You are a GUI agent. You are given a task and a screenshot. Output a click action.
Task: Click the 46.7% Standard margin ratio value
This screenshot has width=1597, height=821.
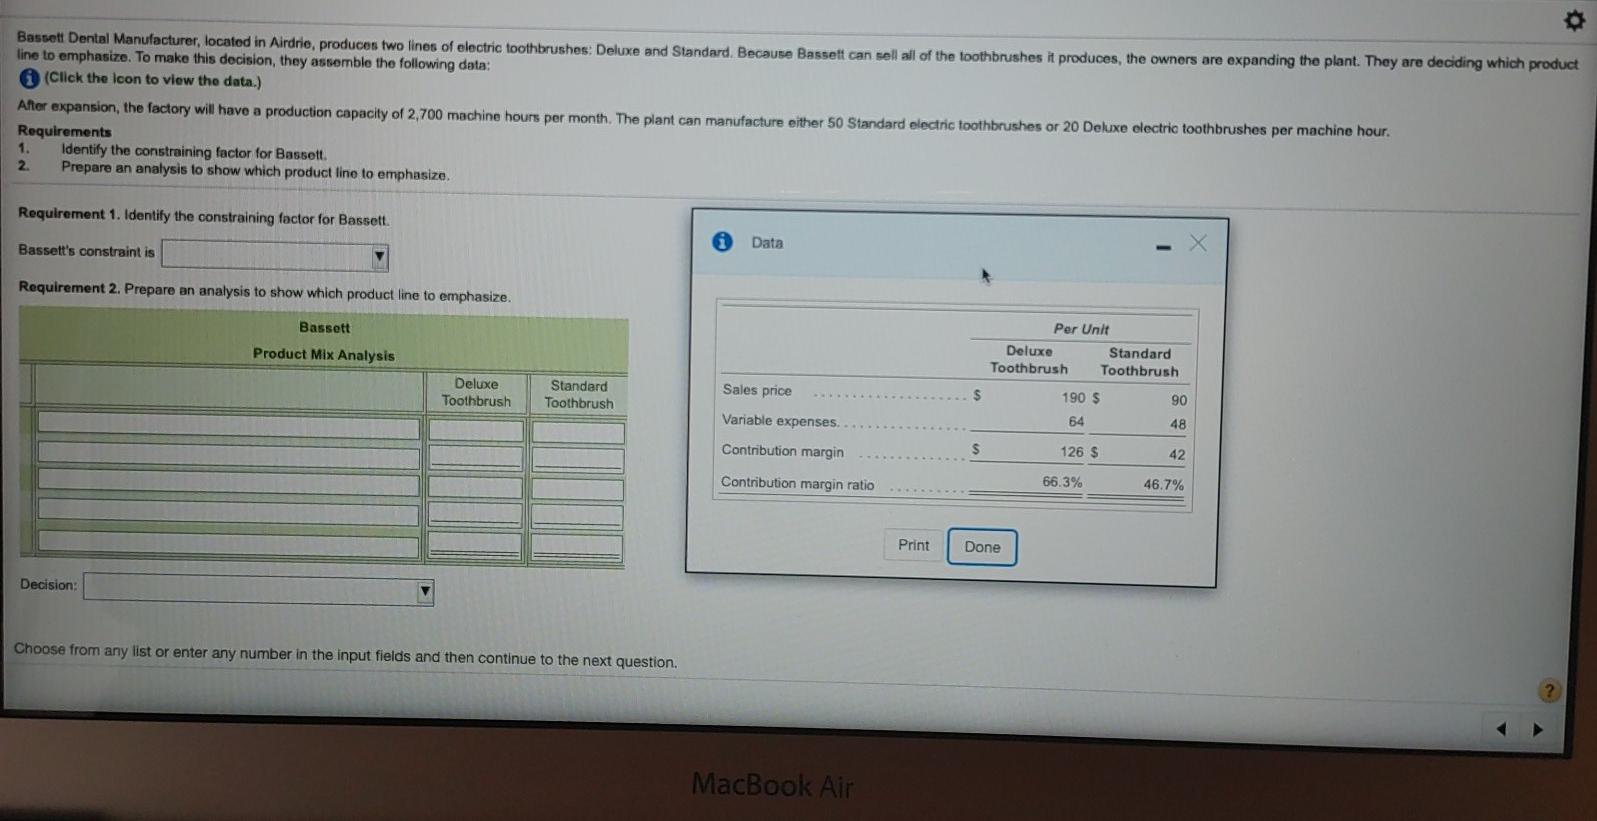[x=1164, y=485]
